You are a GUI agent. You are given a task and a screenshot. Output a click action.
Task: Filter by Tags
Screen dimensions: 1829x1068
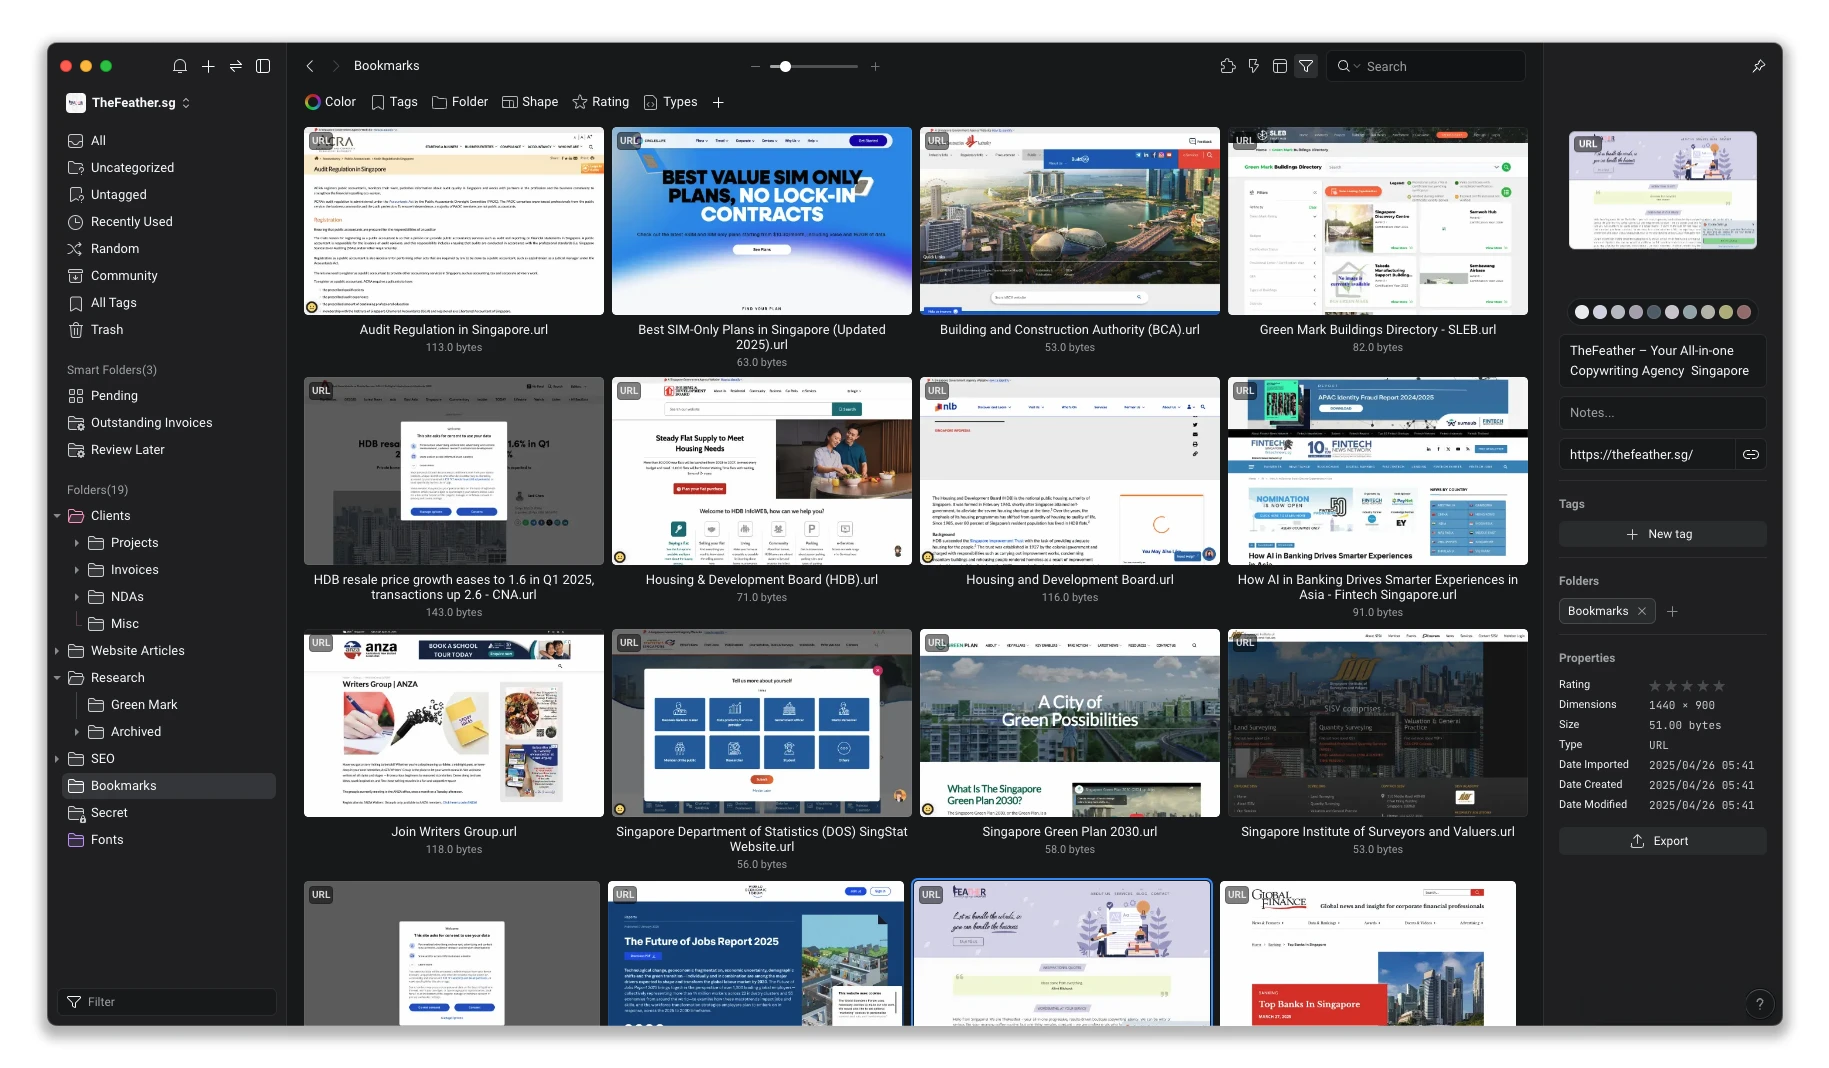pos(394,102)
